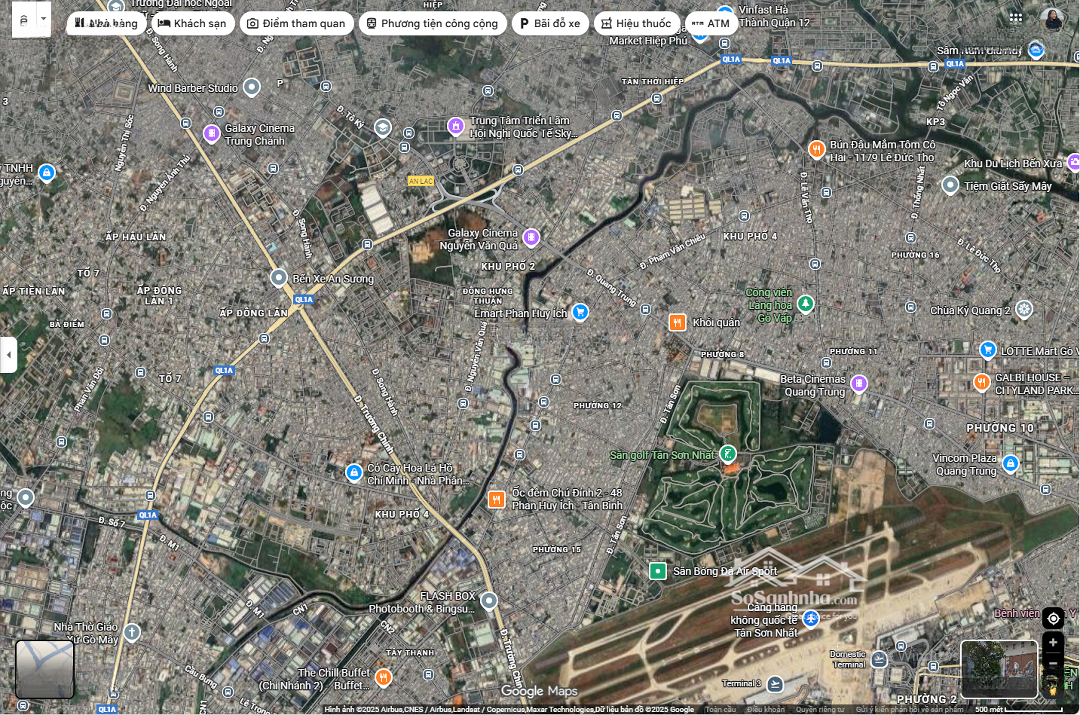
Task: Click the Tân Sơn Nhất airport plane icon
Action: click(x=811, y=619)
